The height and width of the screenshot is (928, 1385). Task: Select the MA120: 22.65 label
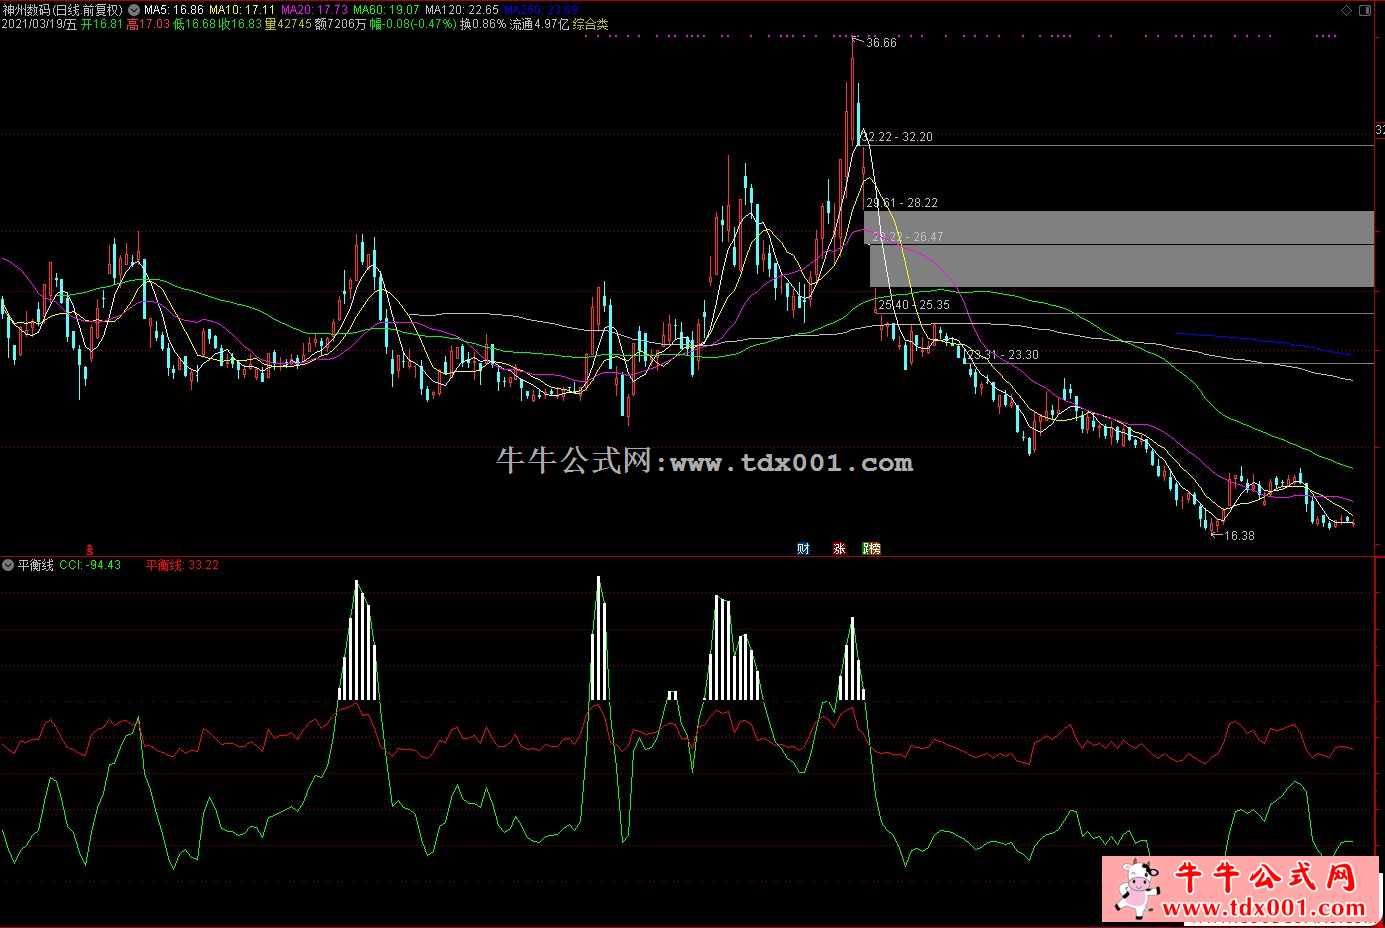coord(461,10)
